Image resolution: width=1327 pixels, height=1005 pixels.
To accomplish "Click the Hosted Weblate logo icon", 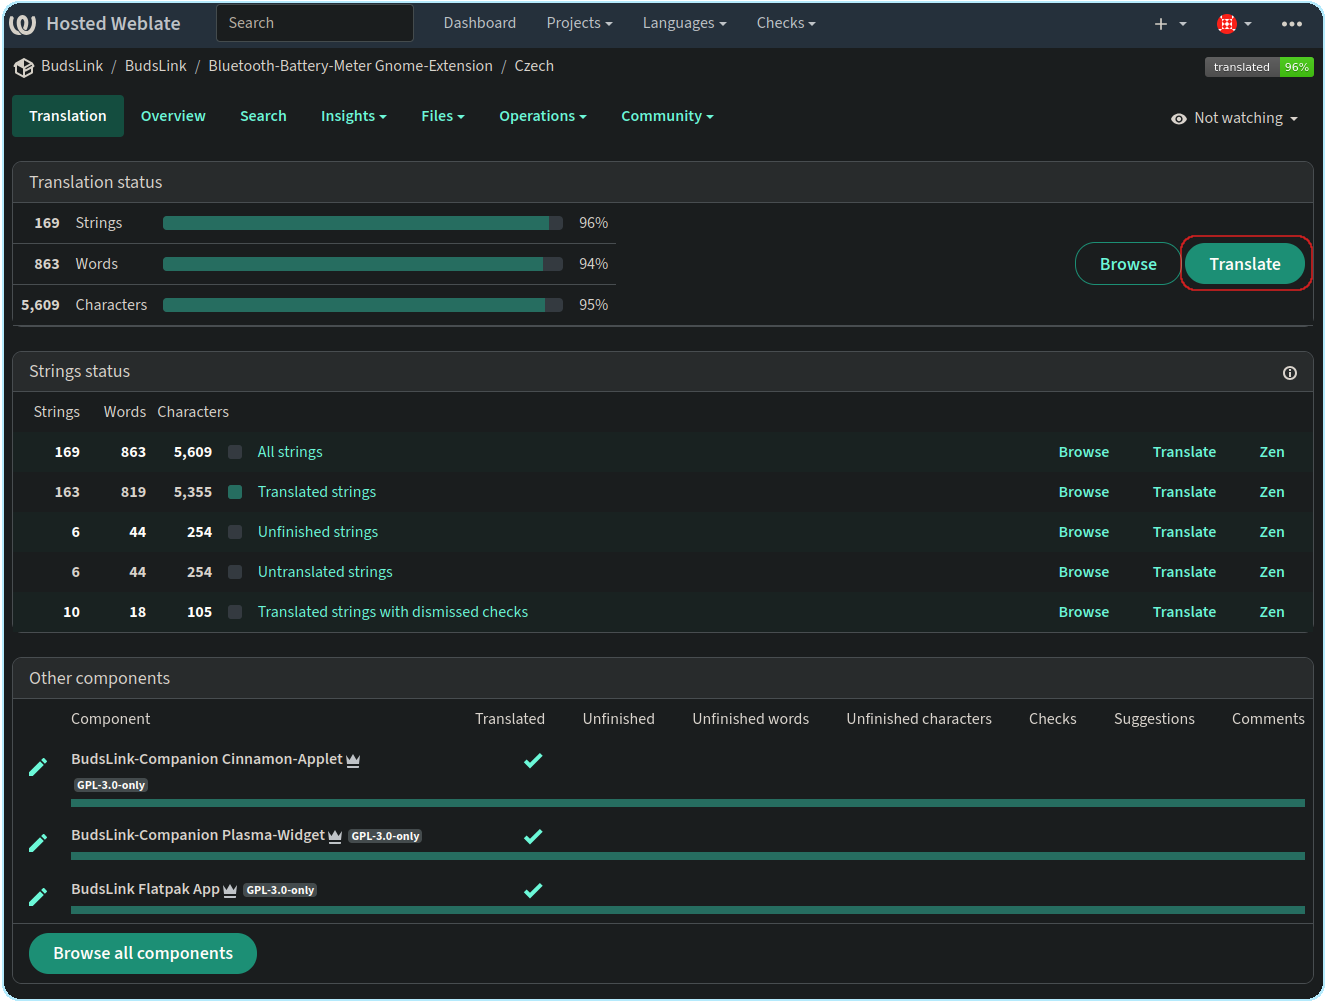I will 22,24.
